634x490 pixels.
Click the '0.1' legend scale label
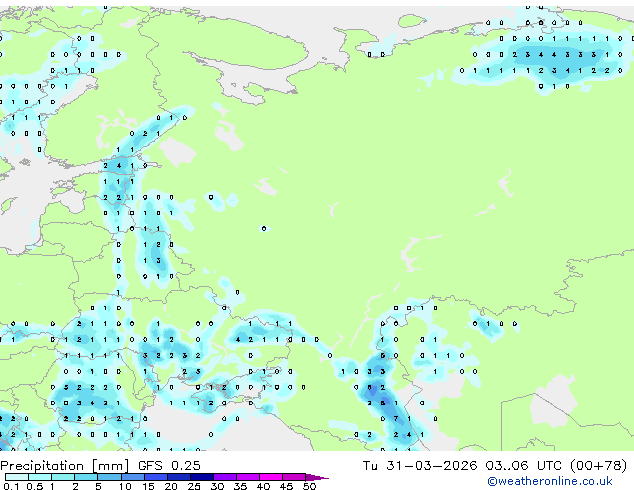tap(11, 486)
